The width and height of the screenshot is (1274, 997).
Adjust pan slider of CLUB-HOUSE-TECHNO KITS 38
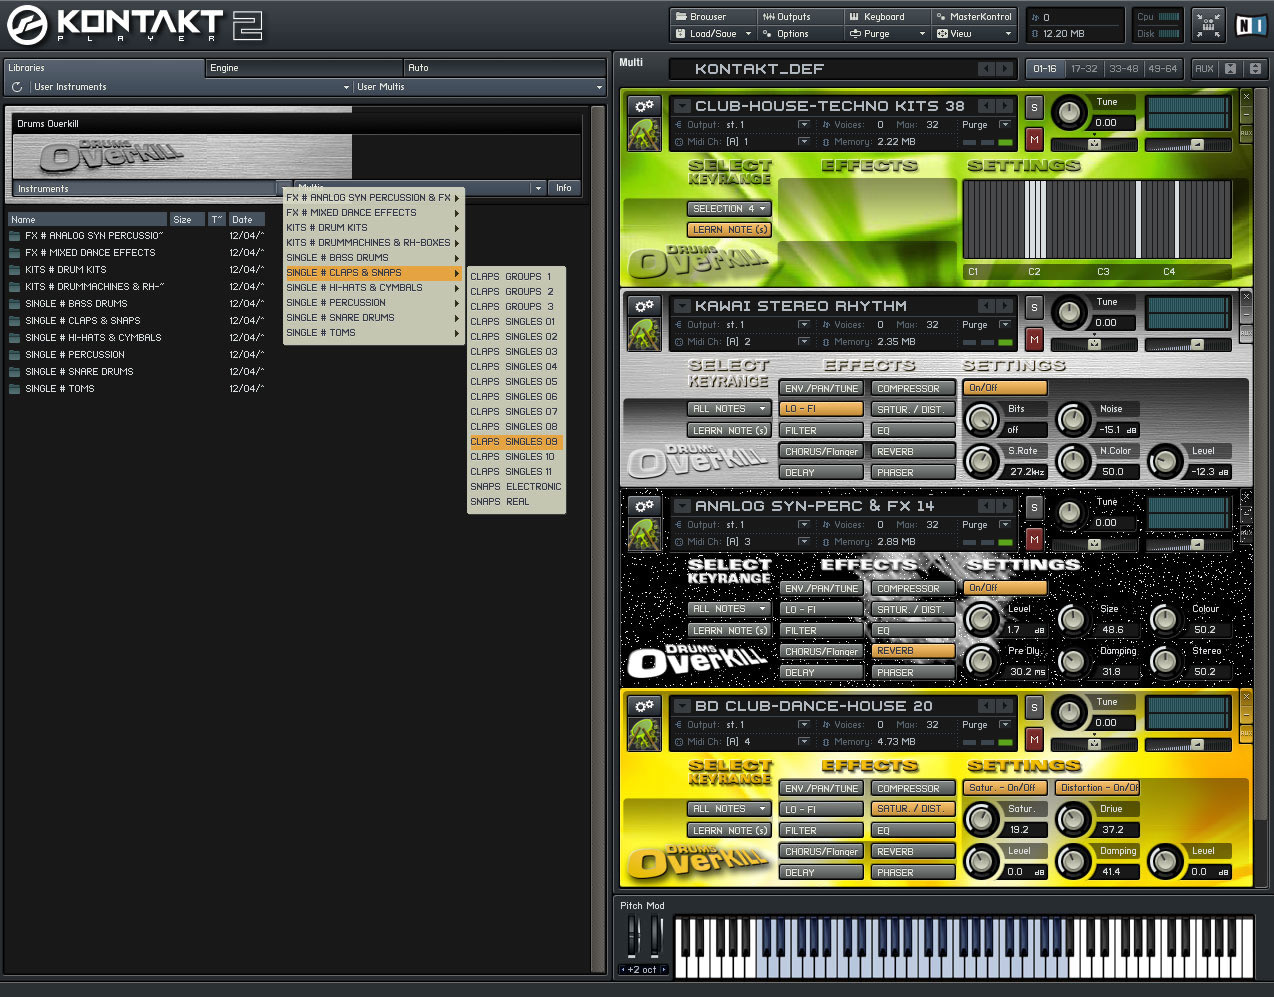1094,145
